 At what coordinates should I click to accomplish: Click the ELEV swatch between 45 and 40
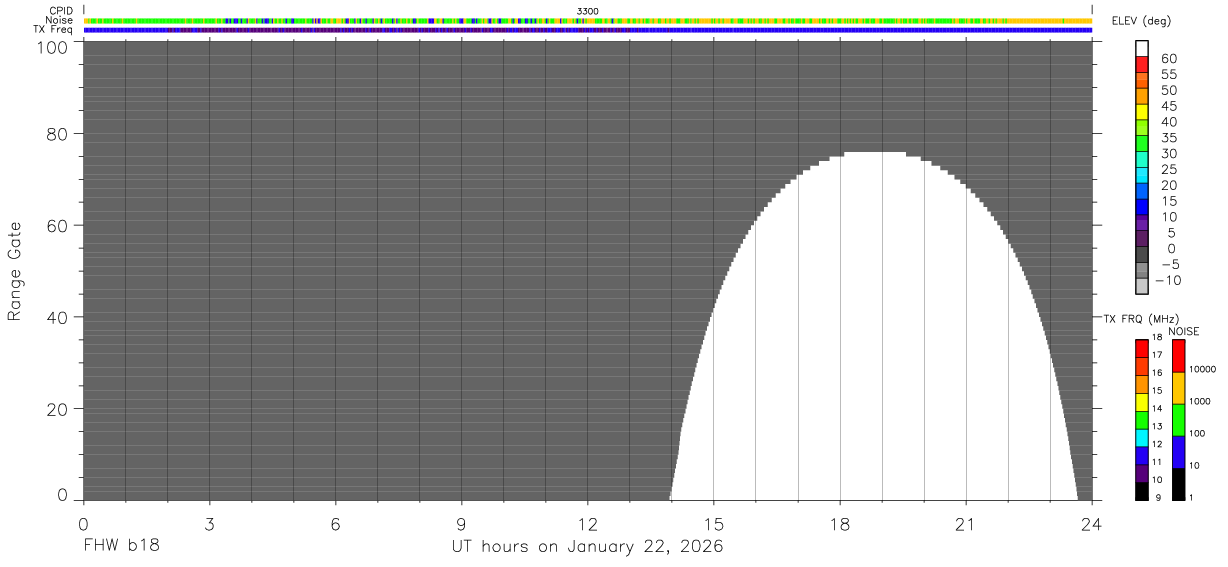point(1142,112)
